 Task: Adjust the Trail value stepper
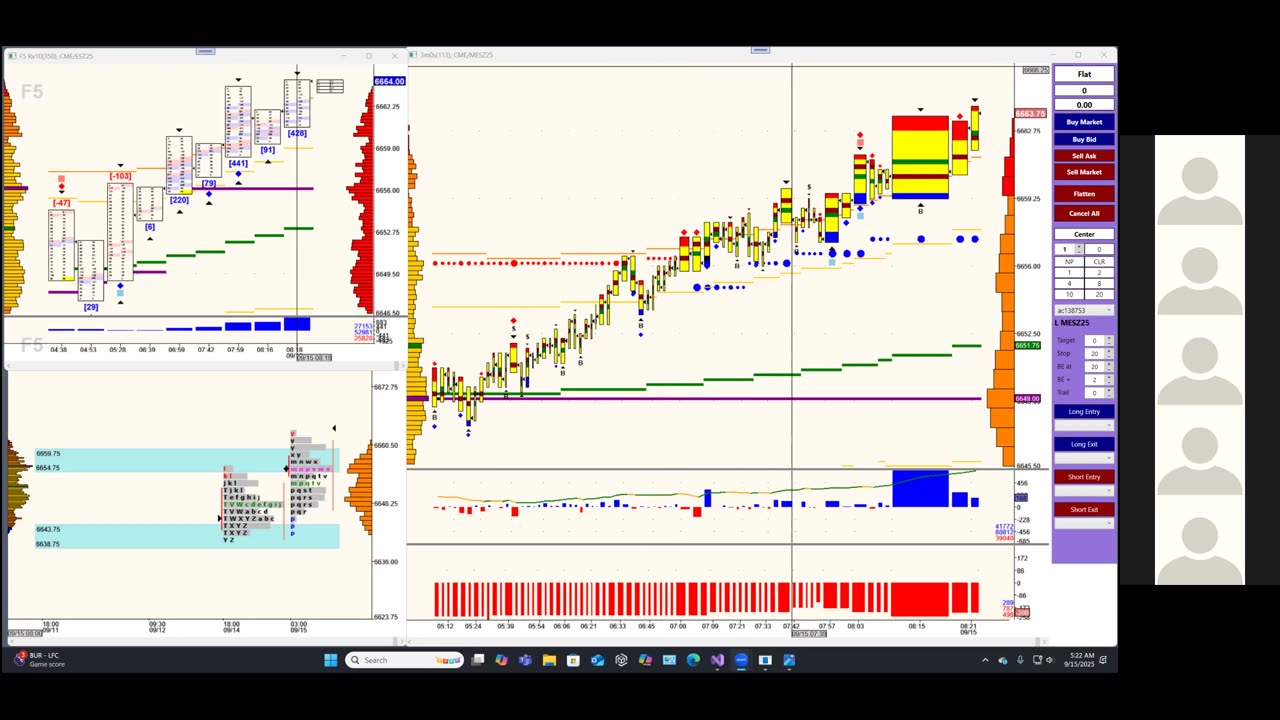[1109, 392]
